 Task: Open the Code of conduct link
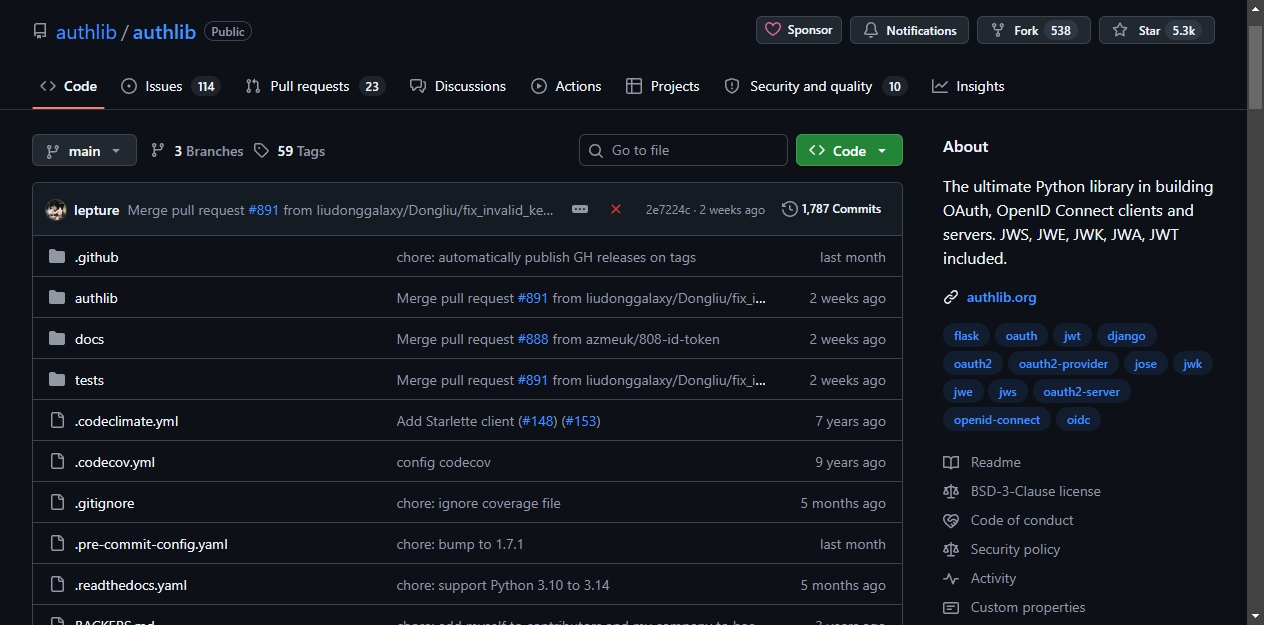[x=1008, y=520]
